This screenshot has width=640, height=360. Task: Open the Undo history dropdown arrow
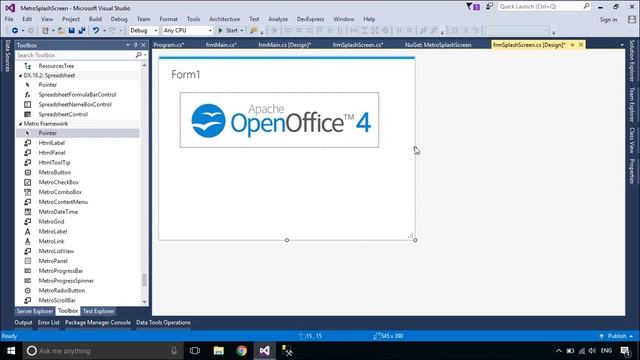104,31
